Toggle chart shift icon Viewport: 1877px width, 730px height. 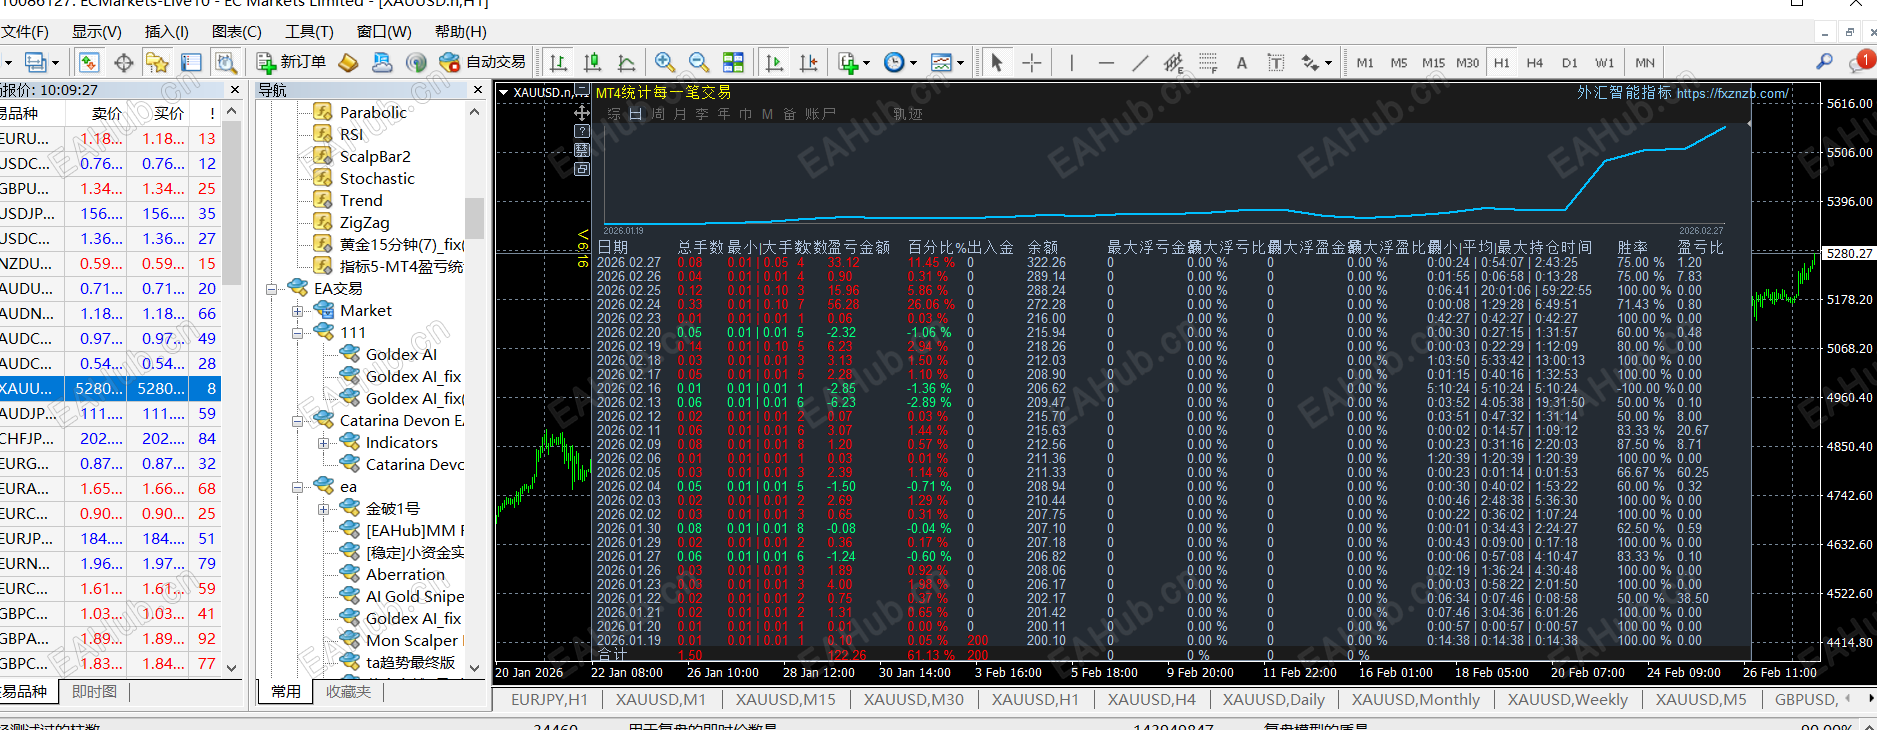coord(808,62)
